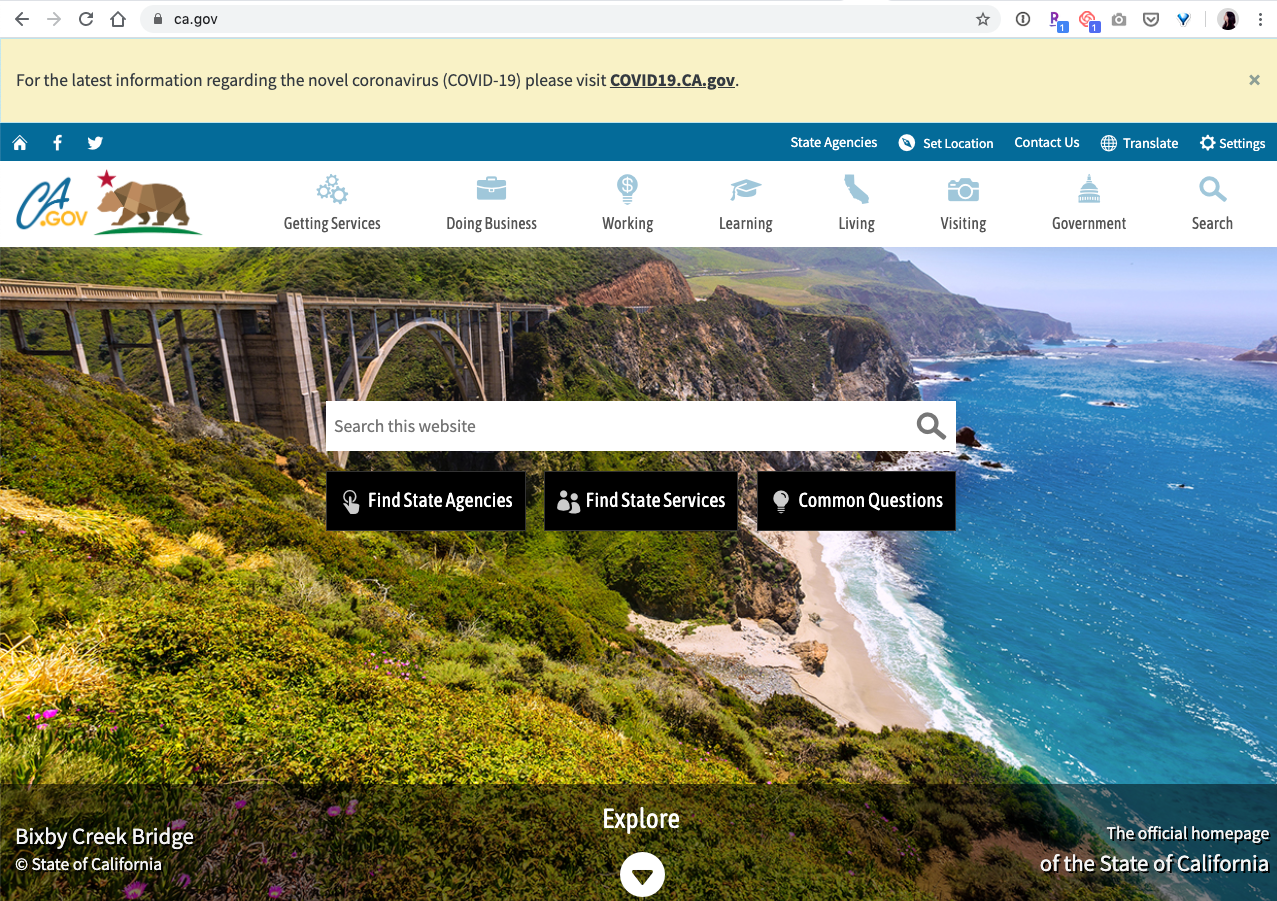Open the Getting Services navigation menu
The image size is (1277, 901).
(332, 204)
